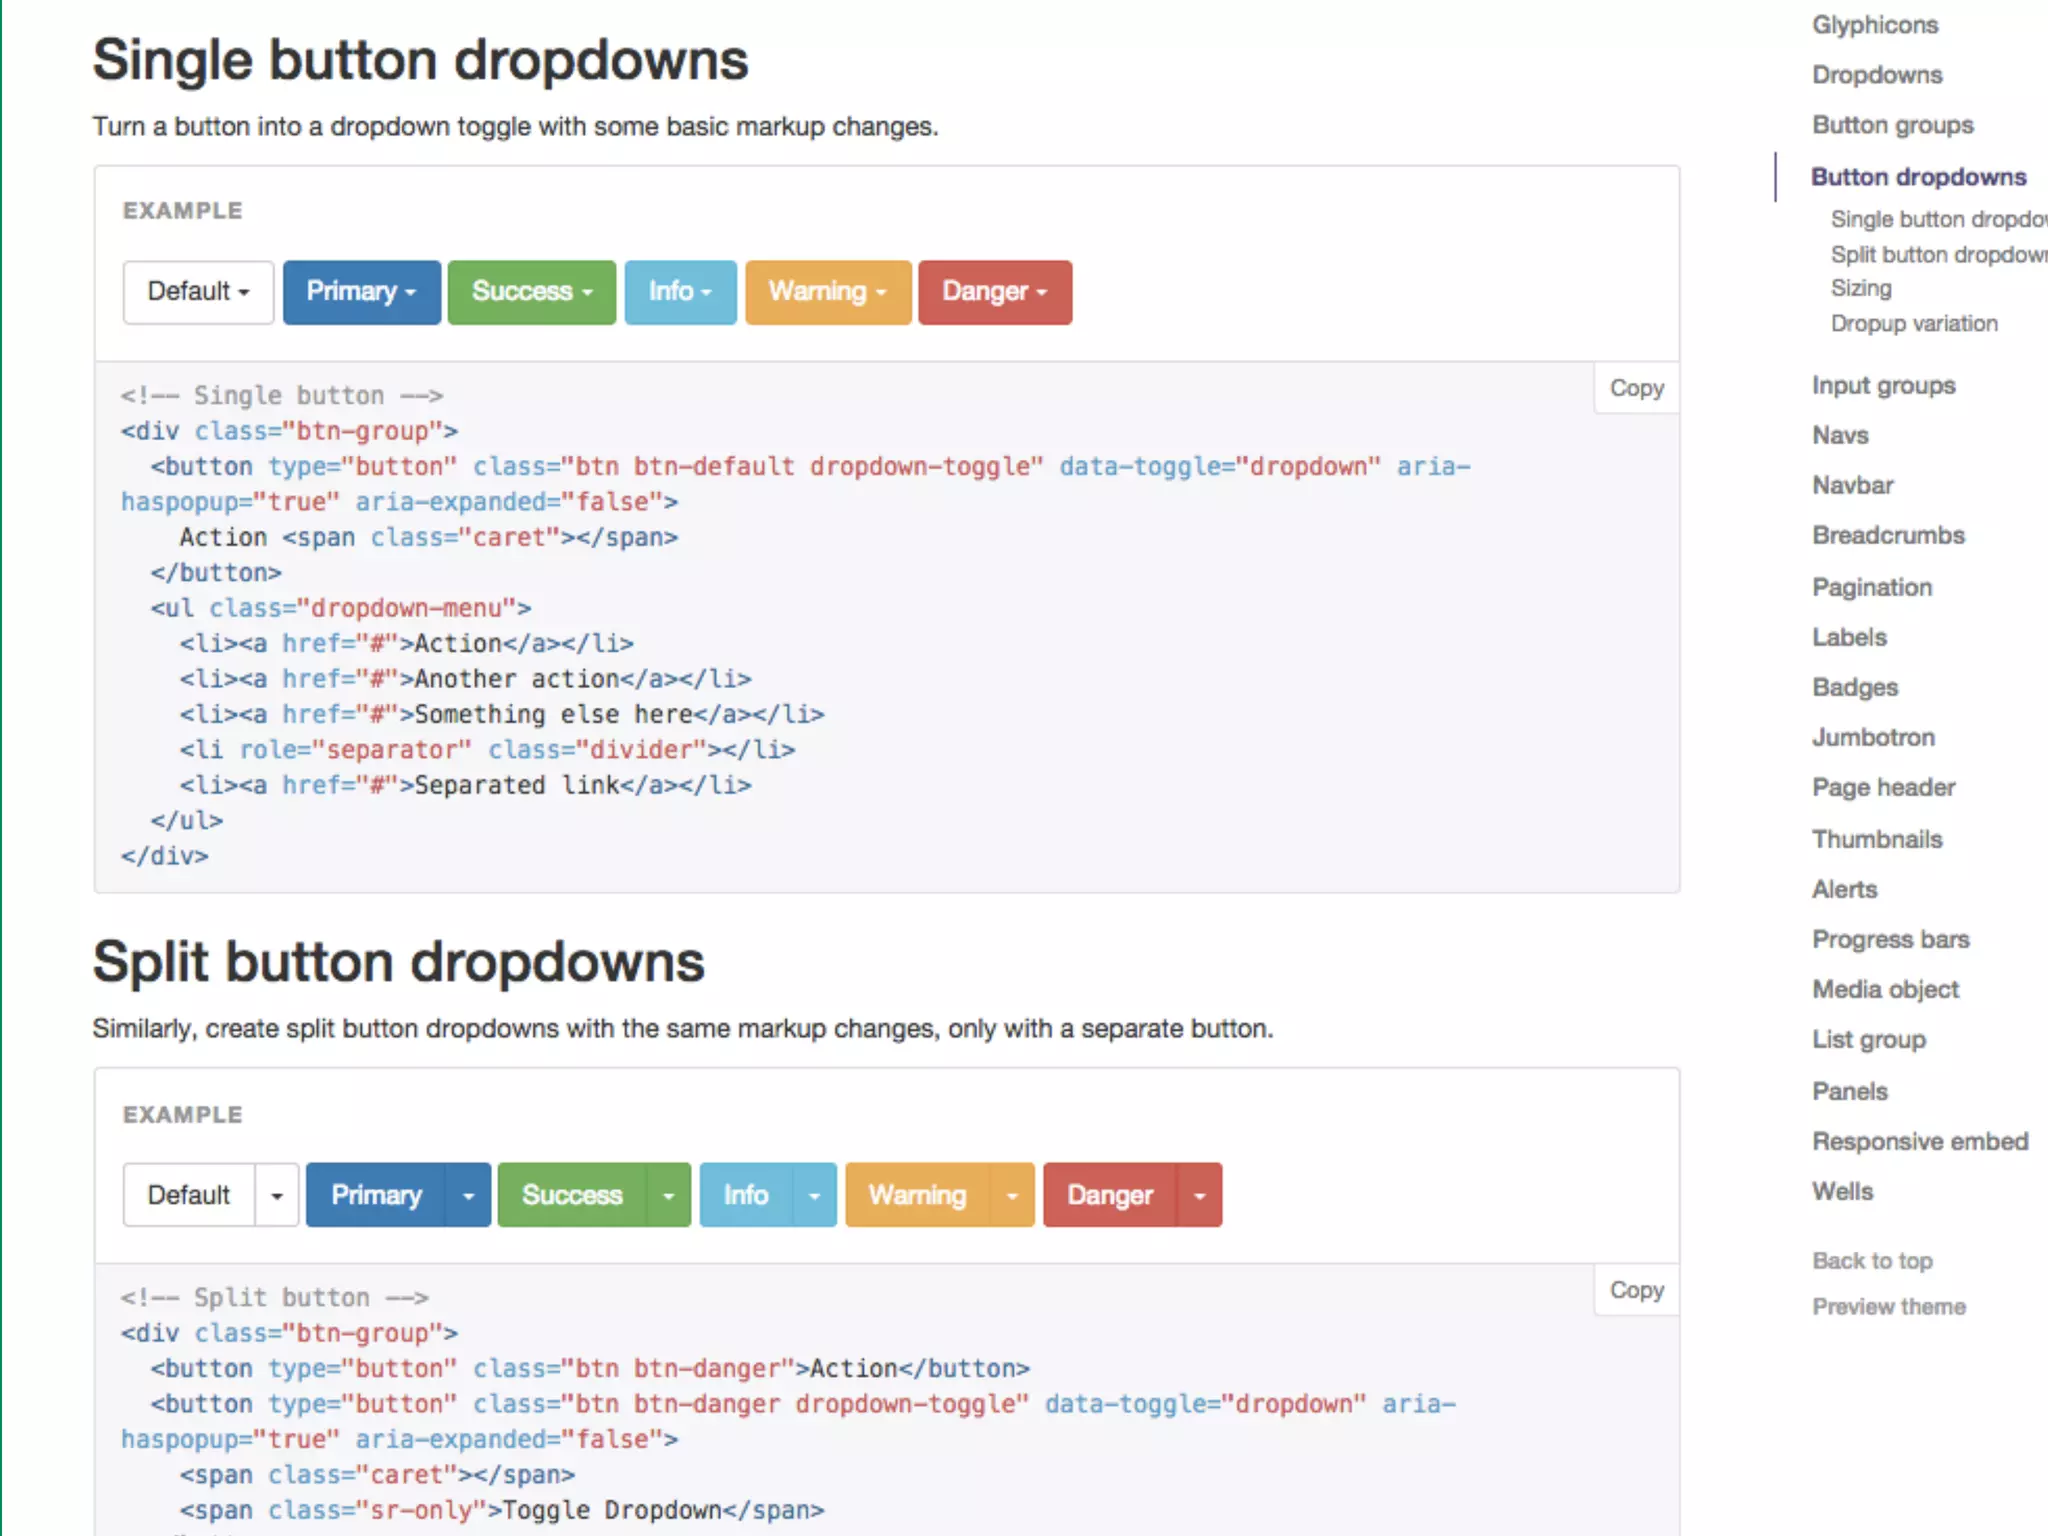The width and height of the screenshot is (2048, 1536).
Task: Click the caret toggle beside split Default button
Action: click(277, 1195)
